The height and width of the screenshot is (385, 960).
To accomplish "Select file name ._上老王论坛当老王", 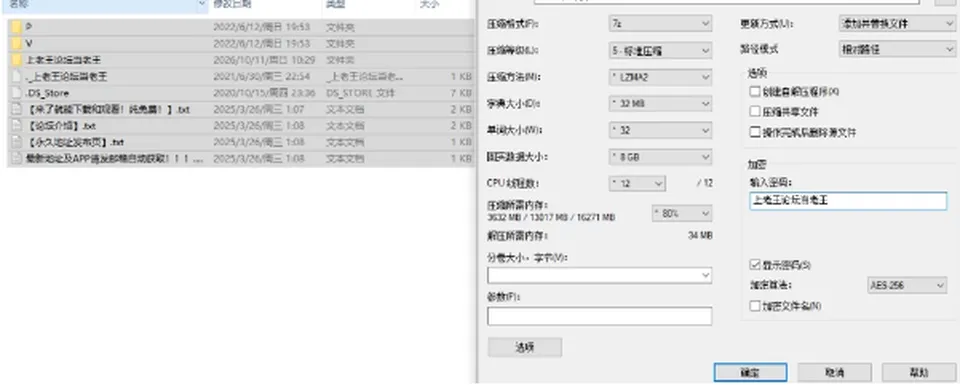I will 66,77.
